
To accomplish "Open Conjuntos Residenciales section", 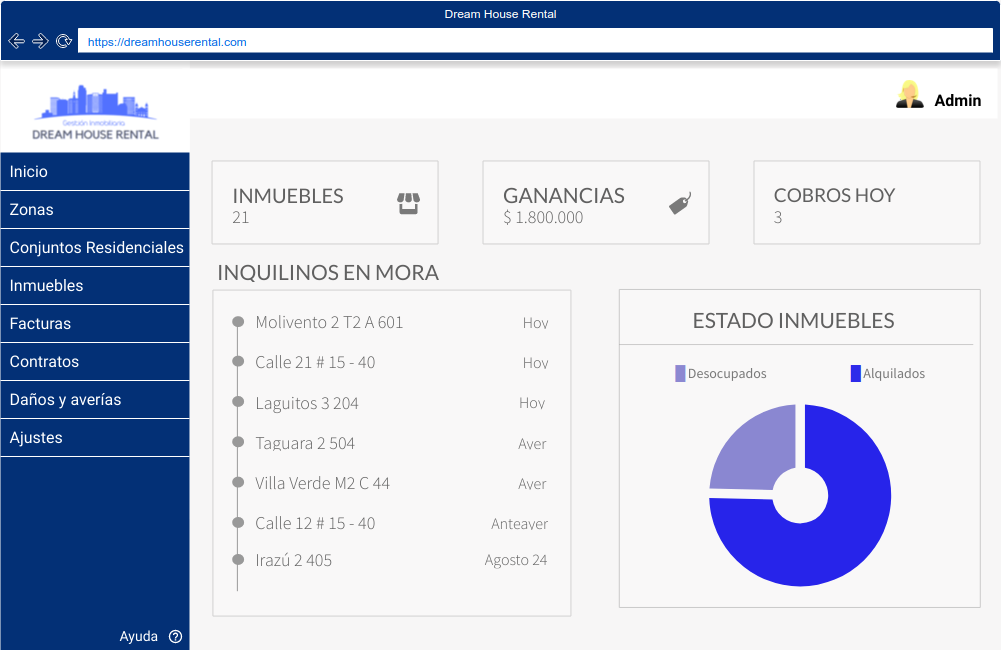I will click(96, 248).
